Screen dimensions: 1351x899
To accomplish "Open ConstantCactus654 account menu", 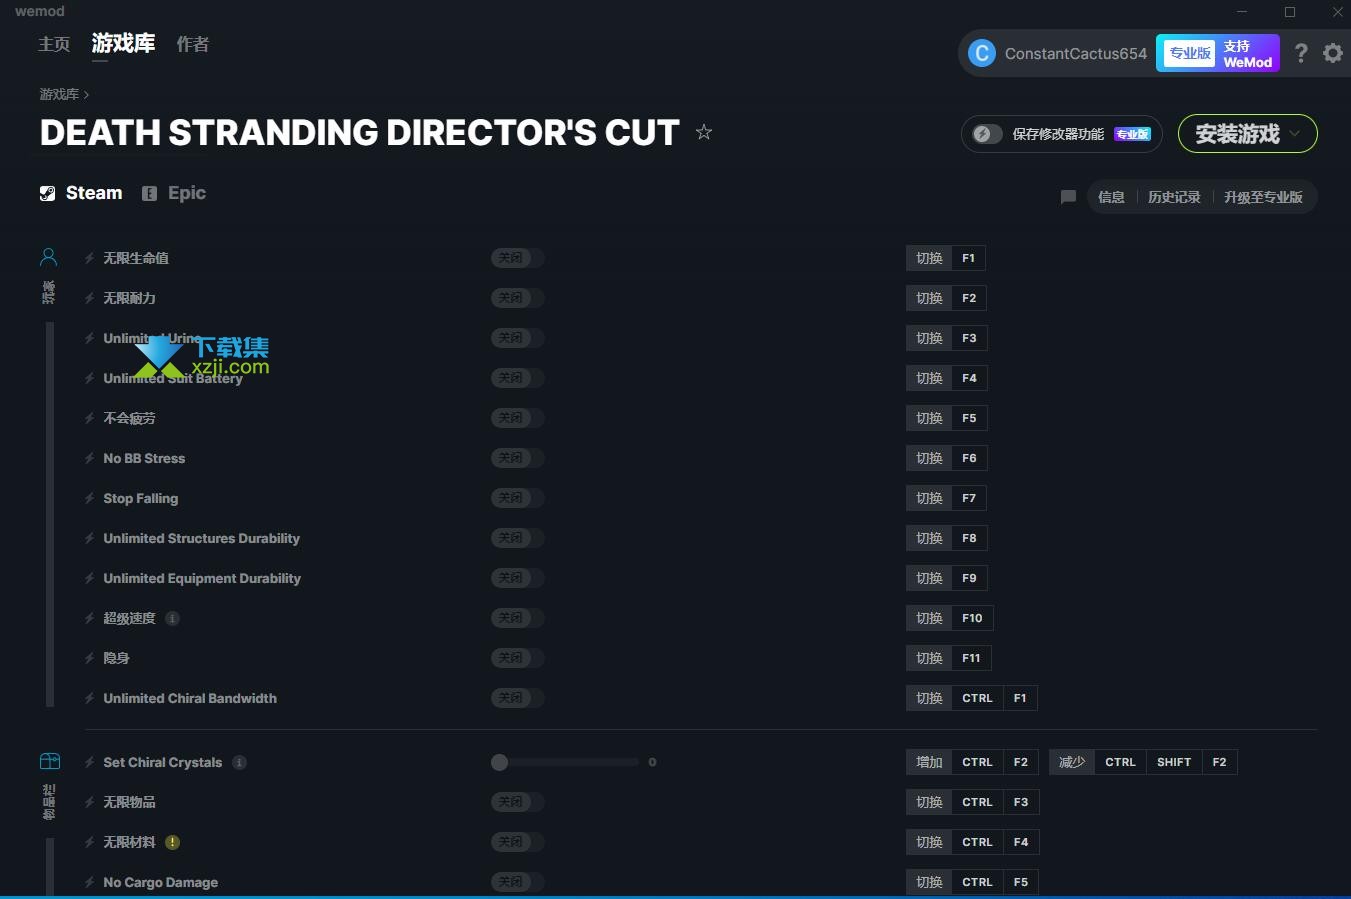I will [1060, 54].
